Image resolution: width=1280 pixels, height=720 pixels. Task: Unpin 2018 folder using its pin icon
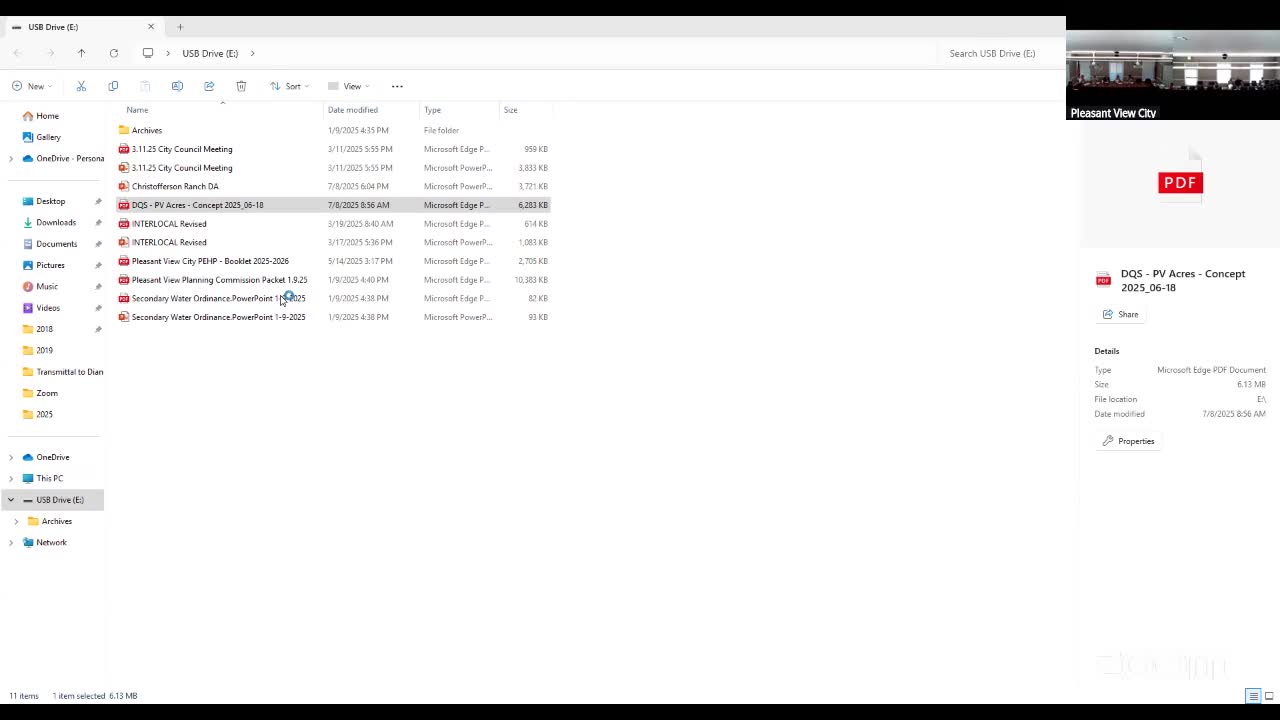pyautogui.click(x=98, y=329)
